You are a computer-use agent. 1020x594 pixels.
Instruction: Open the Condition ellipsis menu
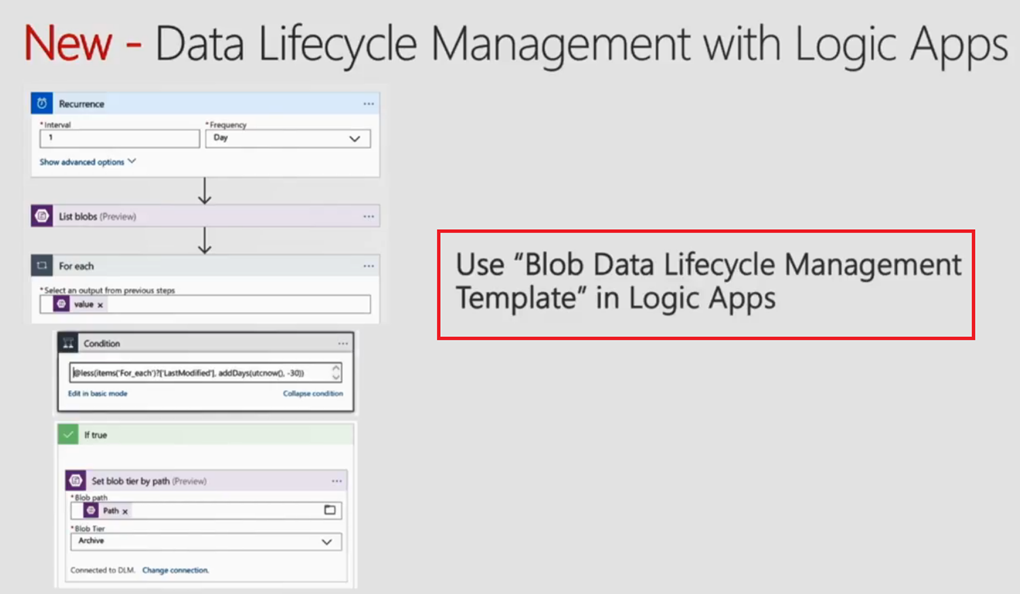[x=343, y=344]
